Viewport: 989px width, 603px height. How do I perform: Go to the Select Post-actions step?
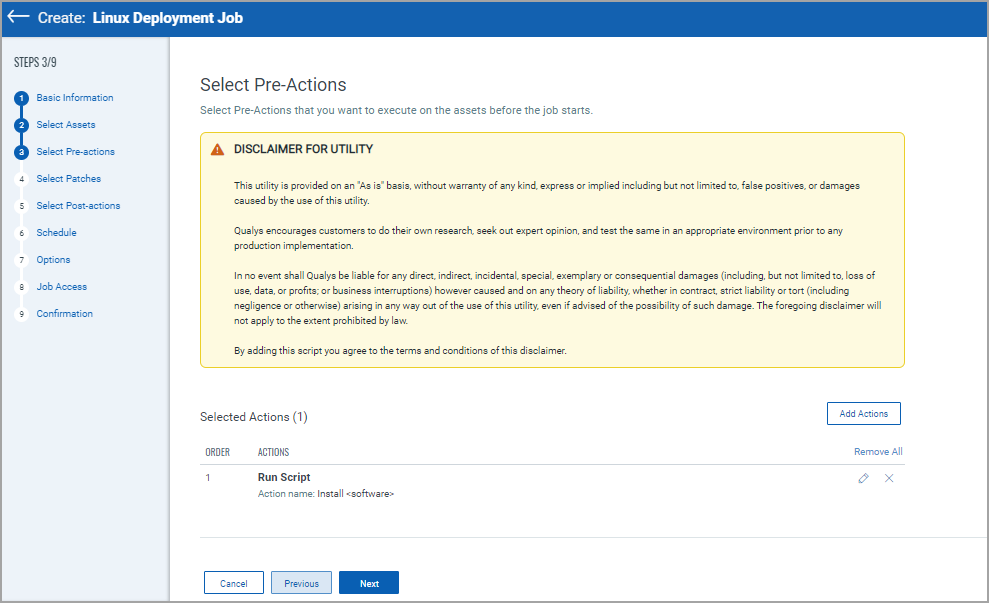[x=79, y=205]
